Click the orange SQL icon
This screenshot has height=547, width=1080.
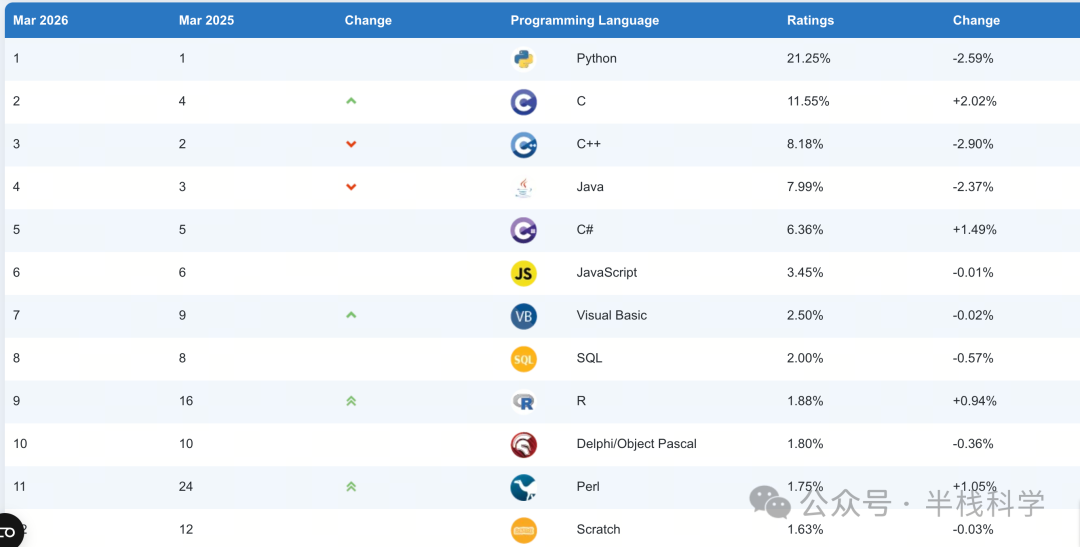click(523, 359)
